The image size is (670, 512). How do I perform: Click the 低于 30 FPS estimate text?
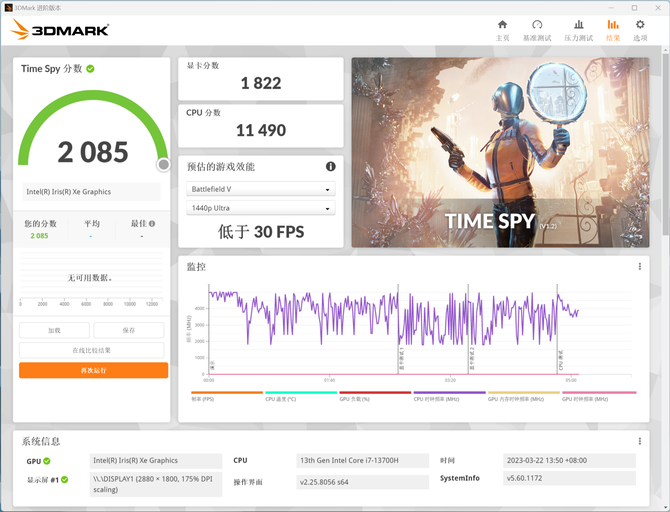coord(261,232)
